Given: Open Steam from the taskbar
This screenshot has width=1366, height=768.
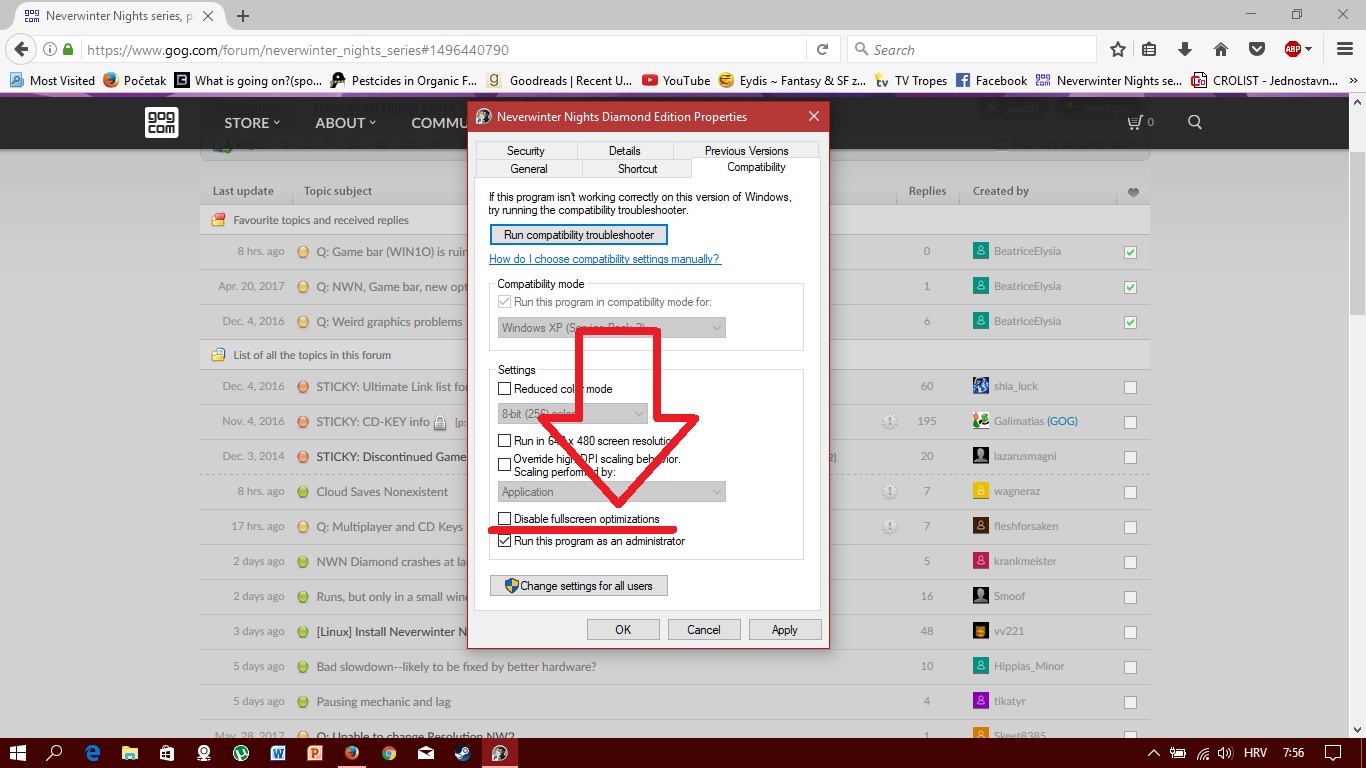Looking at the screenshot, I should [463, 753].
